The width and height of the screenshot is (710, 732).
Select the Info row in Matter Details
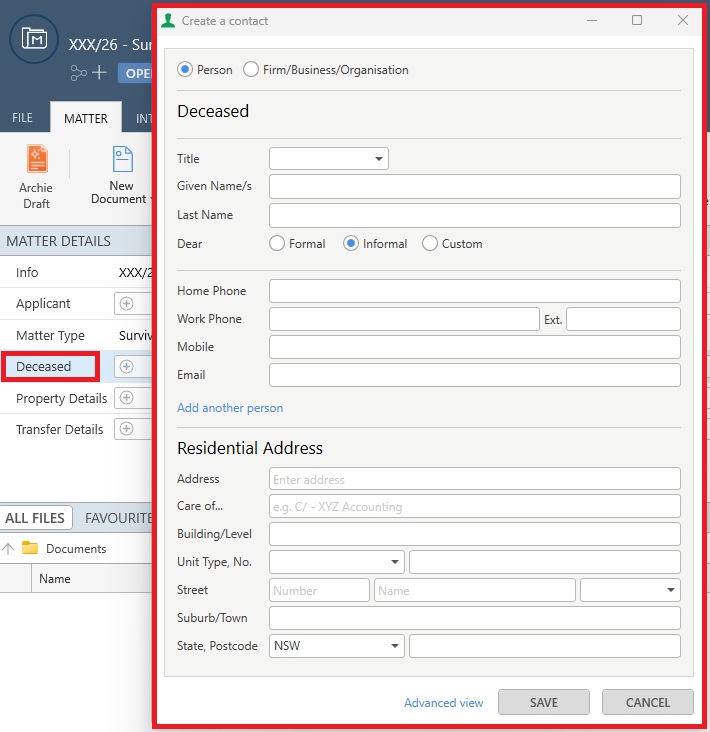coord(76,272)
